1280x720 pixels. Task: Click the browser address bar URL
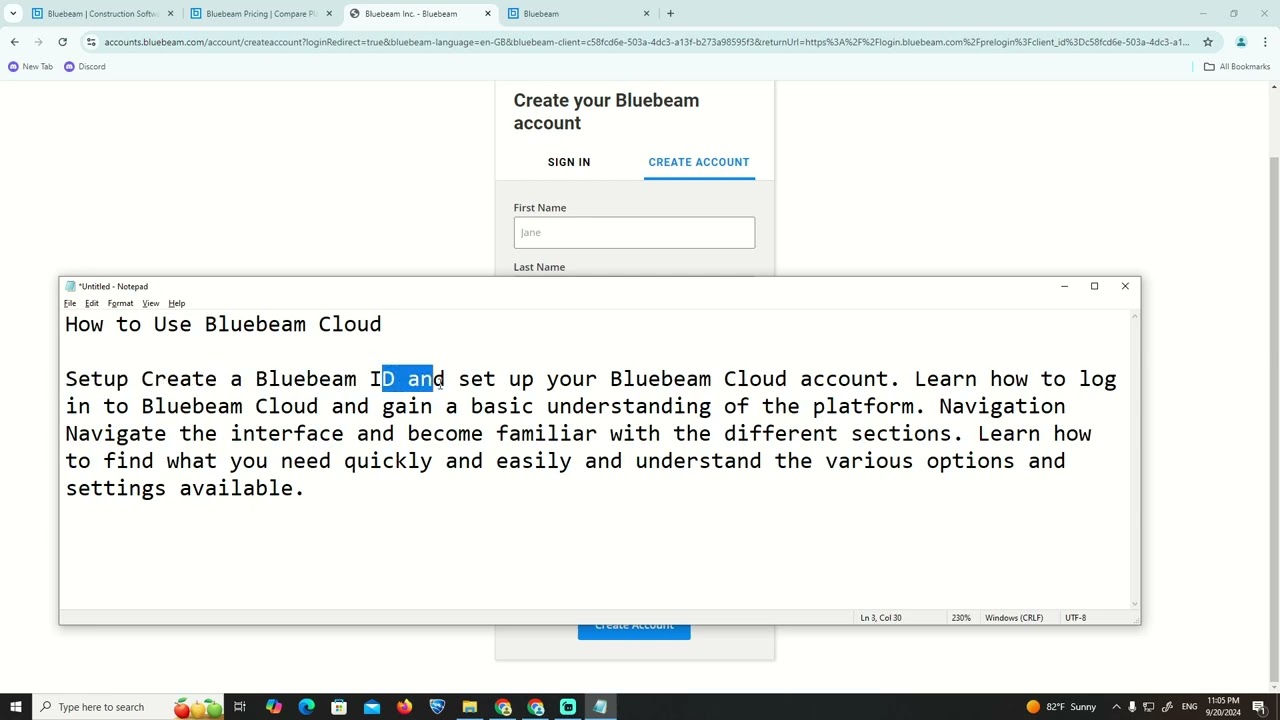(x=646, y=42)
